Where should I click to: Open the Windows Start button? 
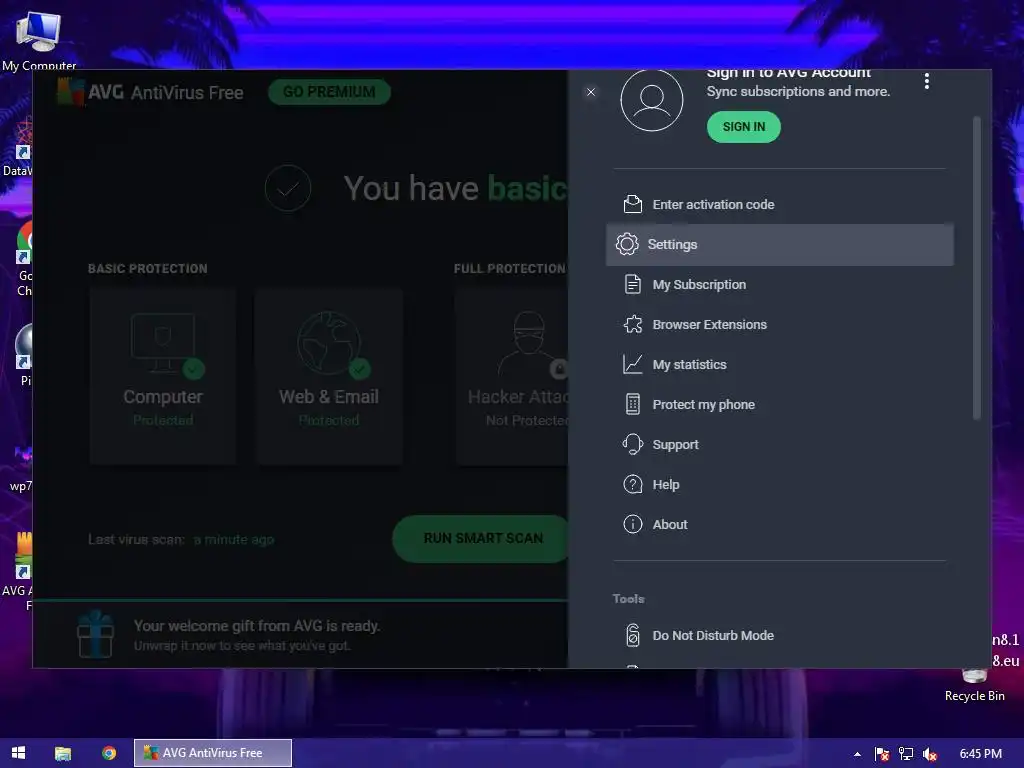[x=18, y=753]
